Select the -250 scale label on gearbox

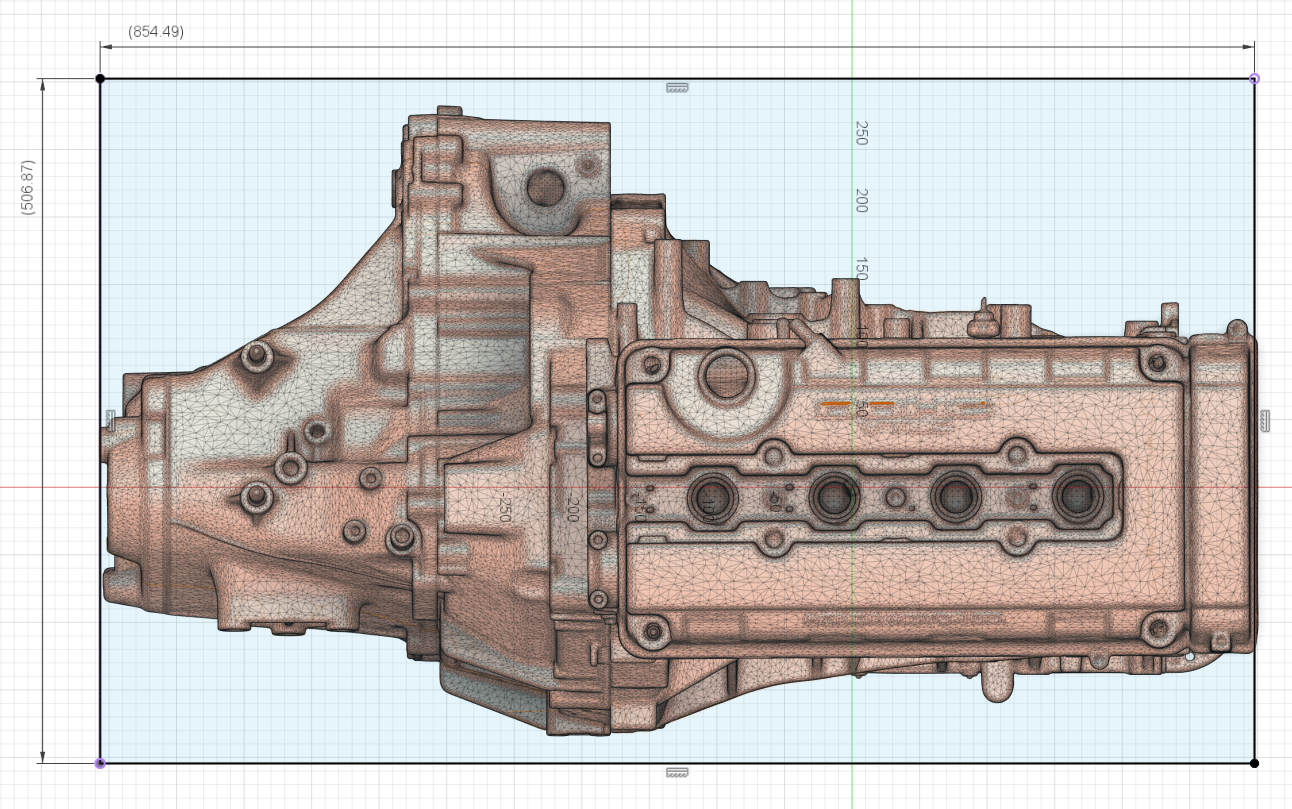point(506,507)
